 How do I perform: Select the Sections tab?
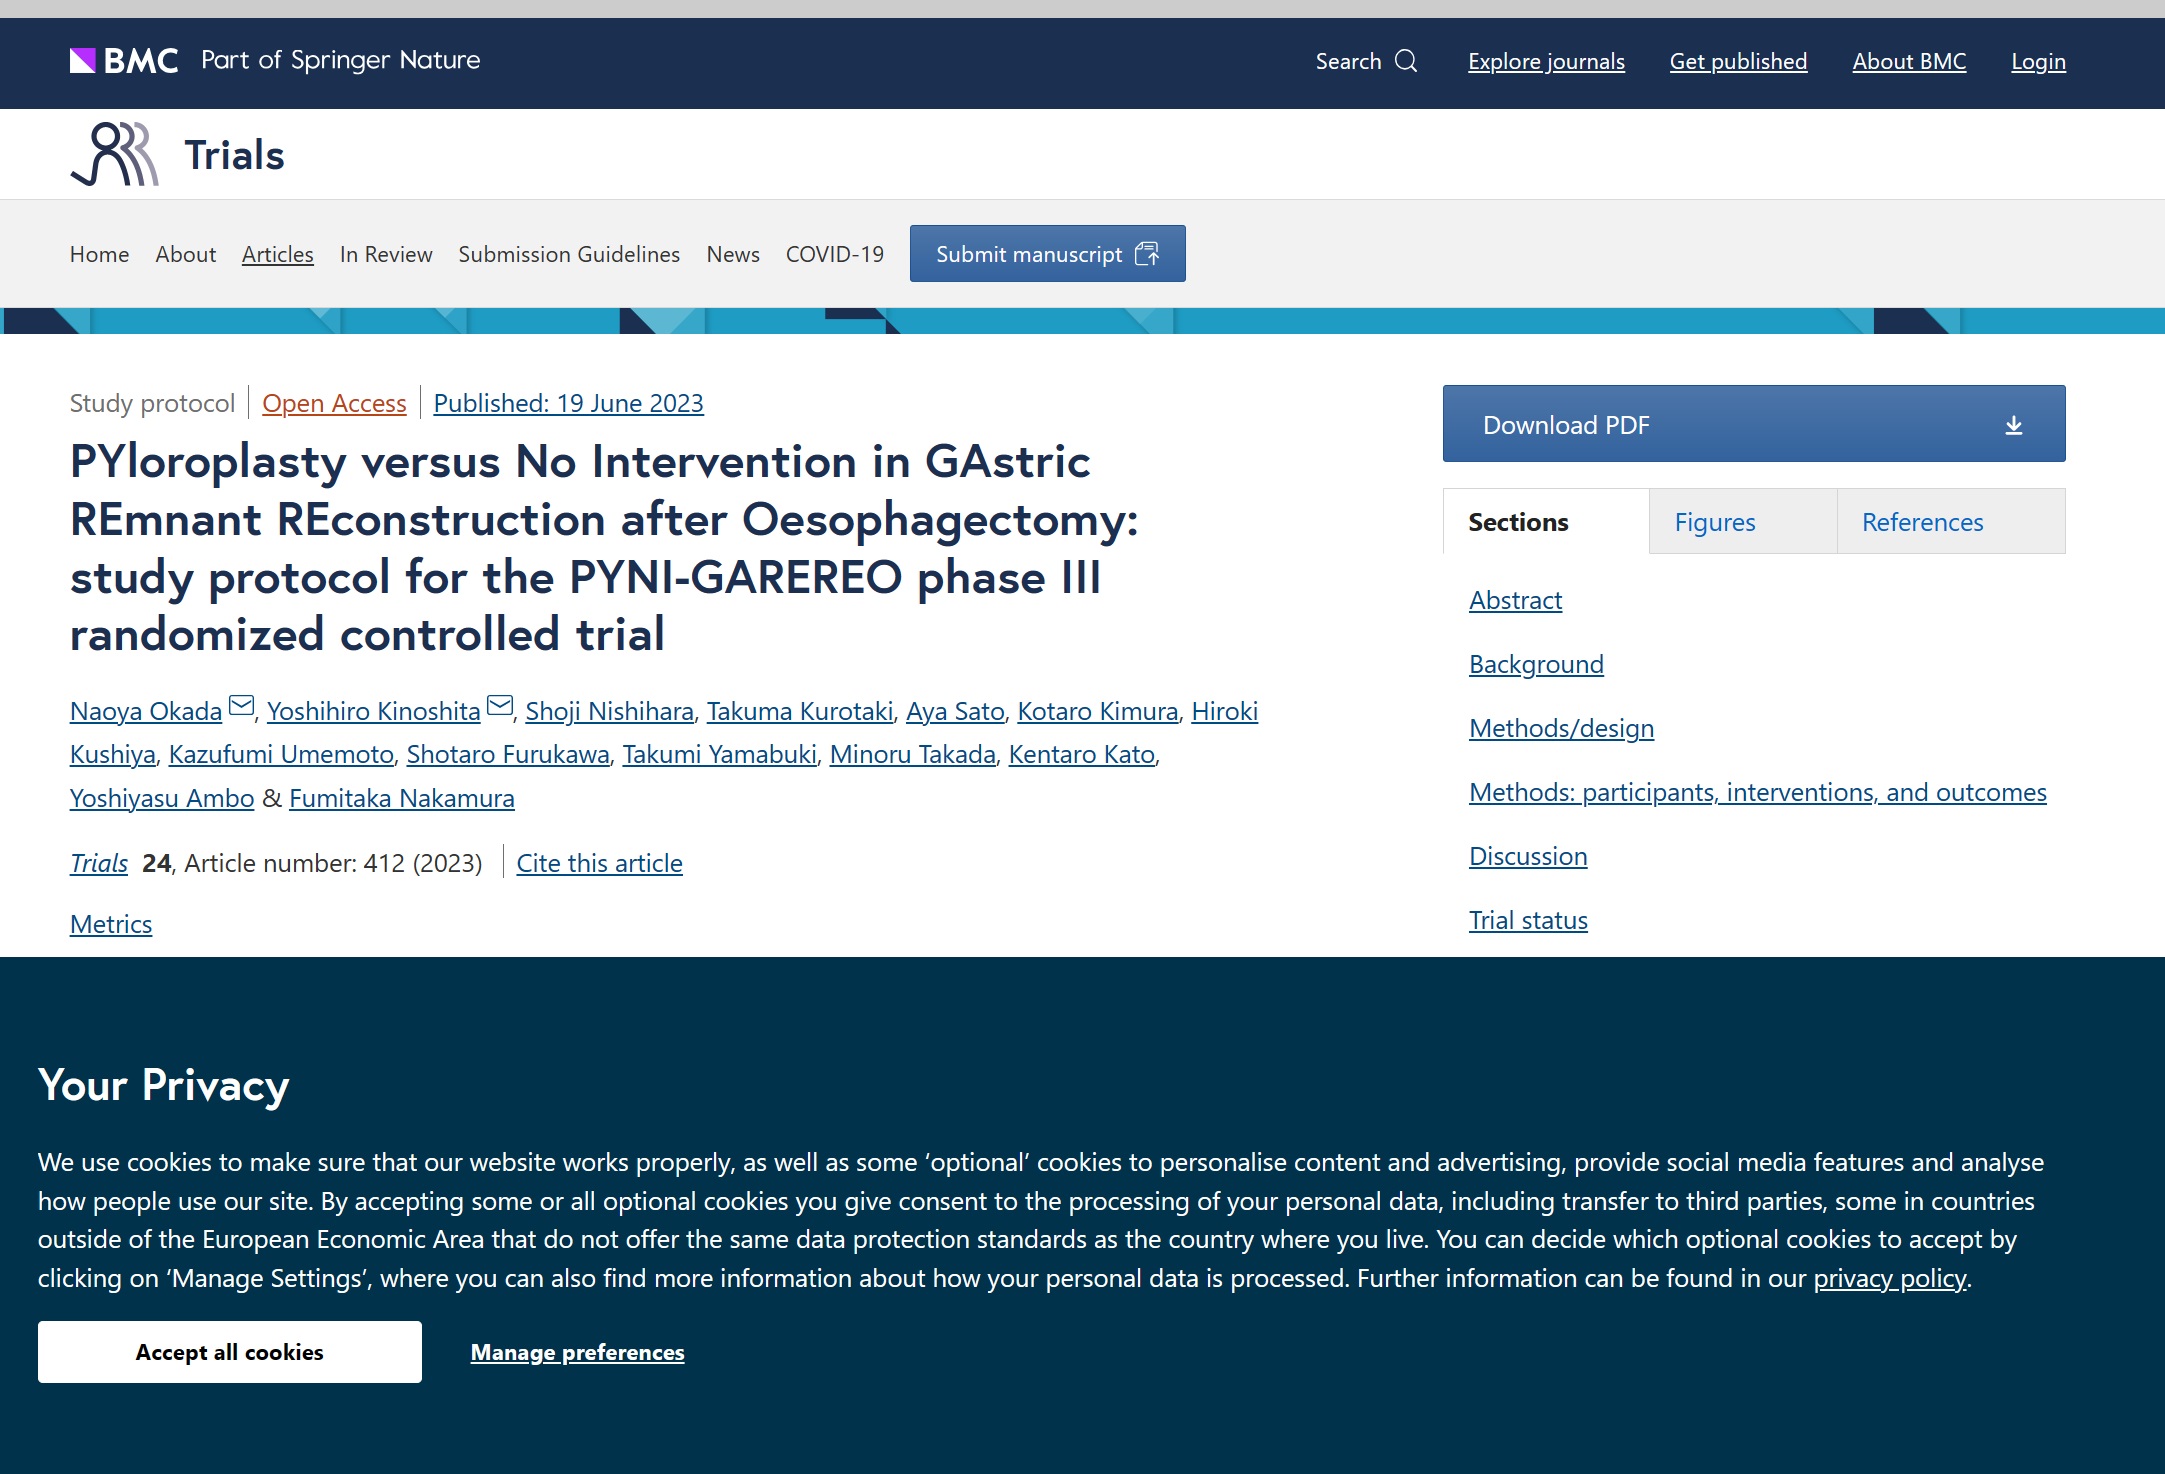pos(1517,522)
